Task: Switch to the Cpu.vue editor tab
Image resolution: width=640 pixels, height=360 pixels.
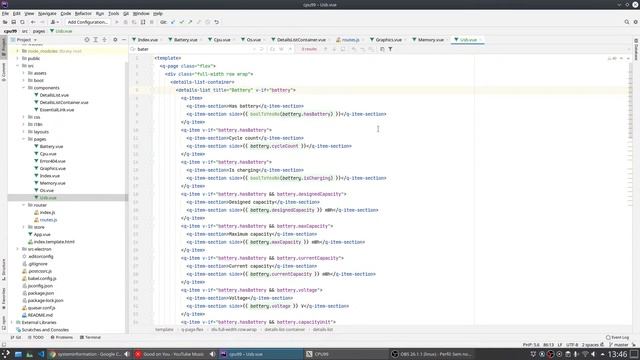Action: pos(222,40)
